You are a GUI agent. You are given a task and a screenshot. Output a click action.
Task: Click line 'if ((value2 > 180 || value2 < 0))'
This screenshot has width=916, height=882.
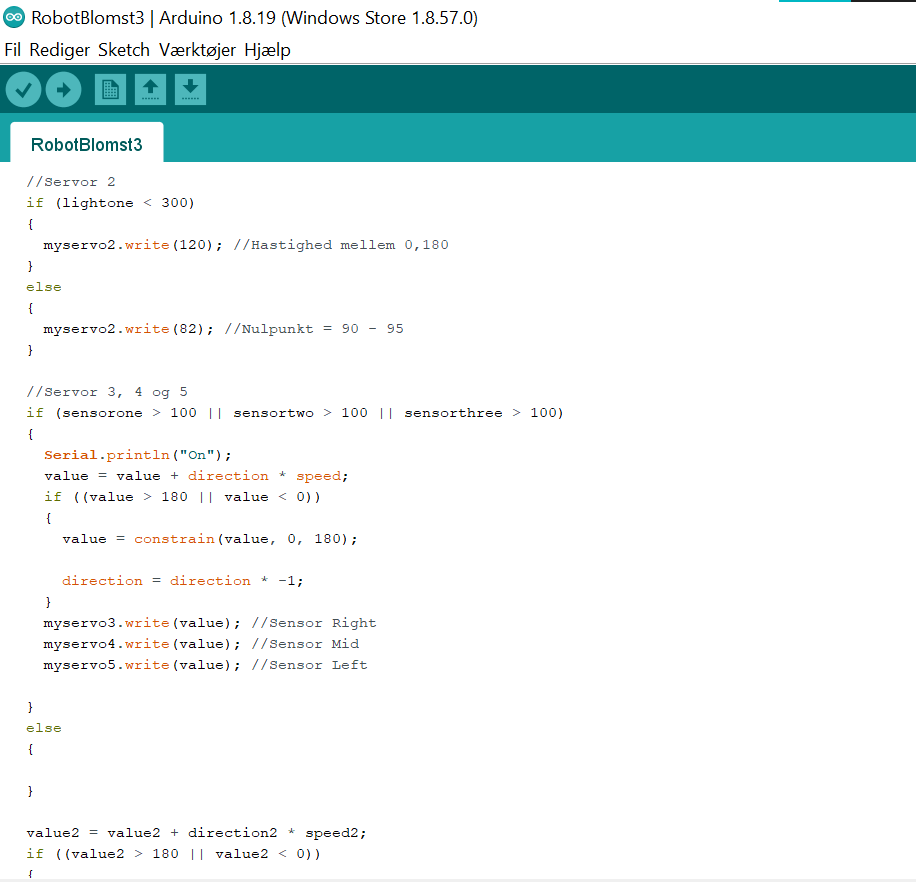(174, 854)
